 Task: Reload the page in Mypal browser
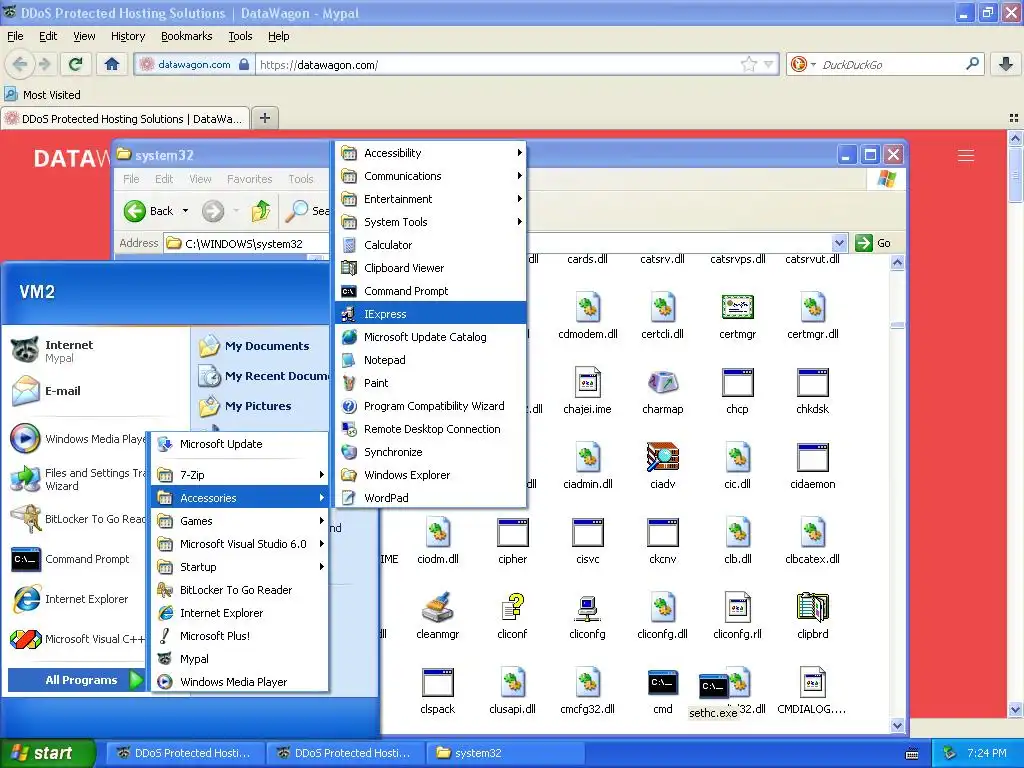(x=76, y=64)
